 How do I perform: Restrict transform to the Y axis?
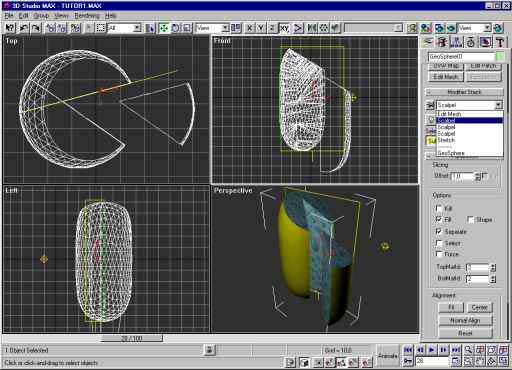pyautogui.click(x=261, y=28)
